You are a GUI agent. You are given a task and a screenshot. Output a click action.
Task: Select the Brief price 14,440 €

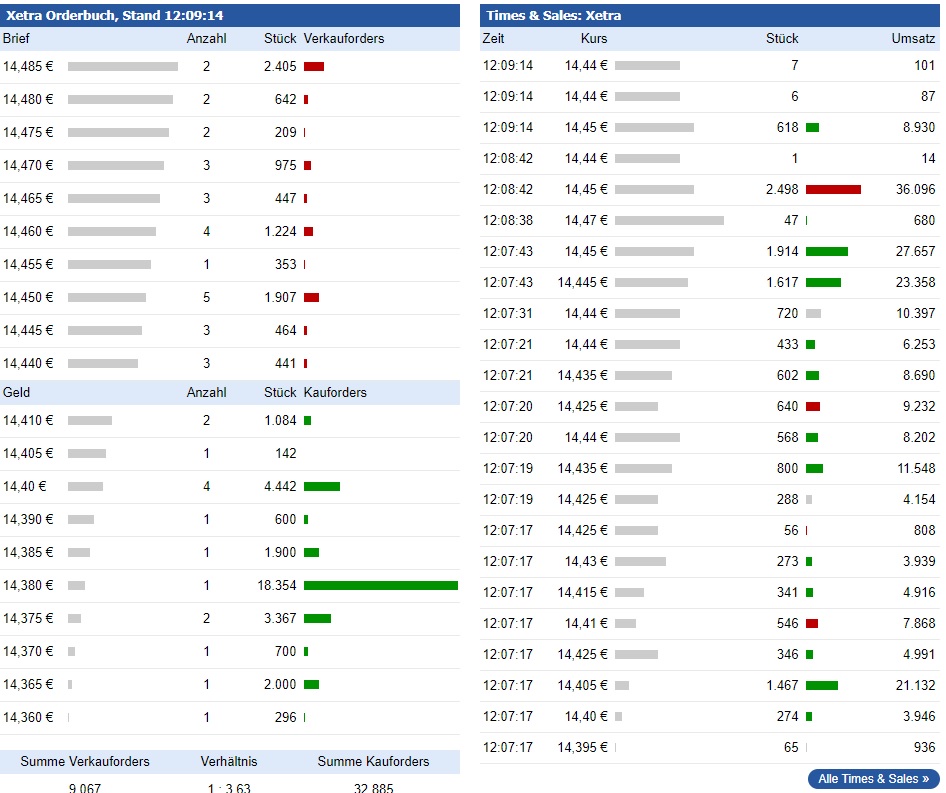pos(28,363)
